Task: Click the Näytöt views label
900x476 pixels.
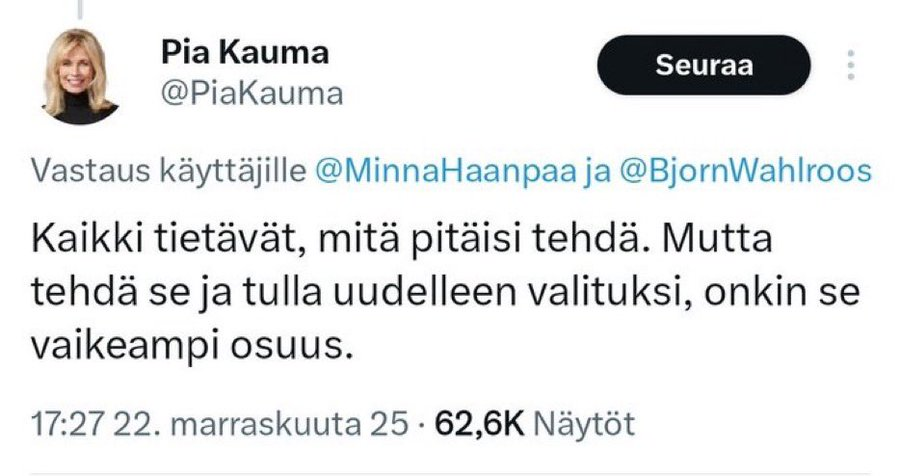Action: 586,423
